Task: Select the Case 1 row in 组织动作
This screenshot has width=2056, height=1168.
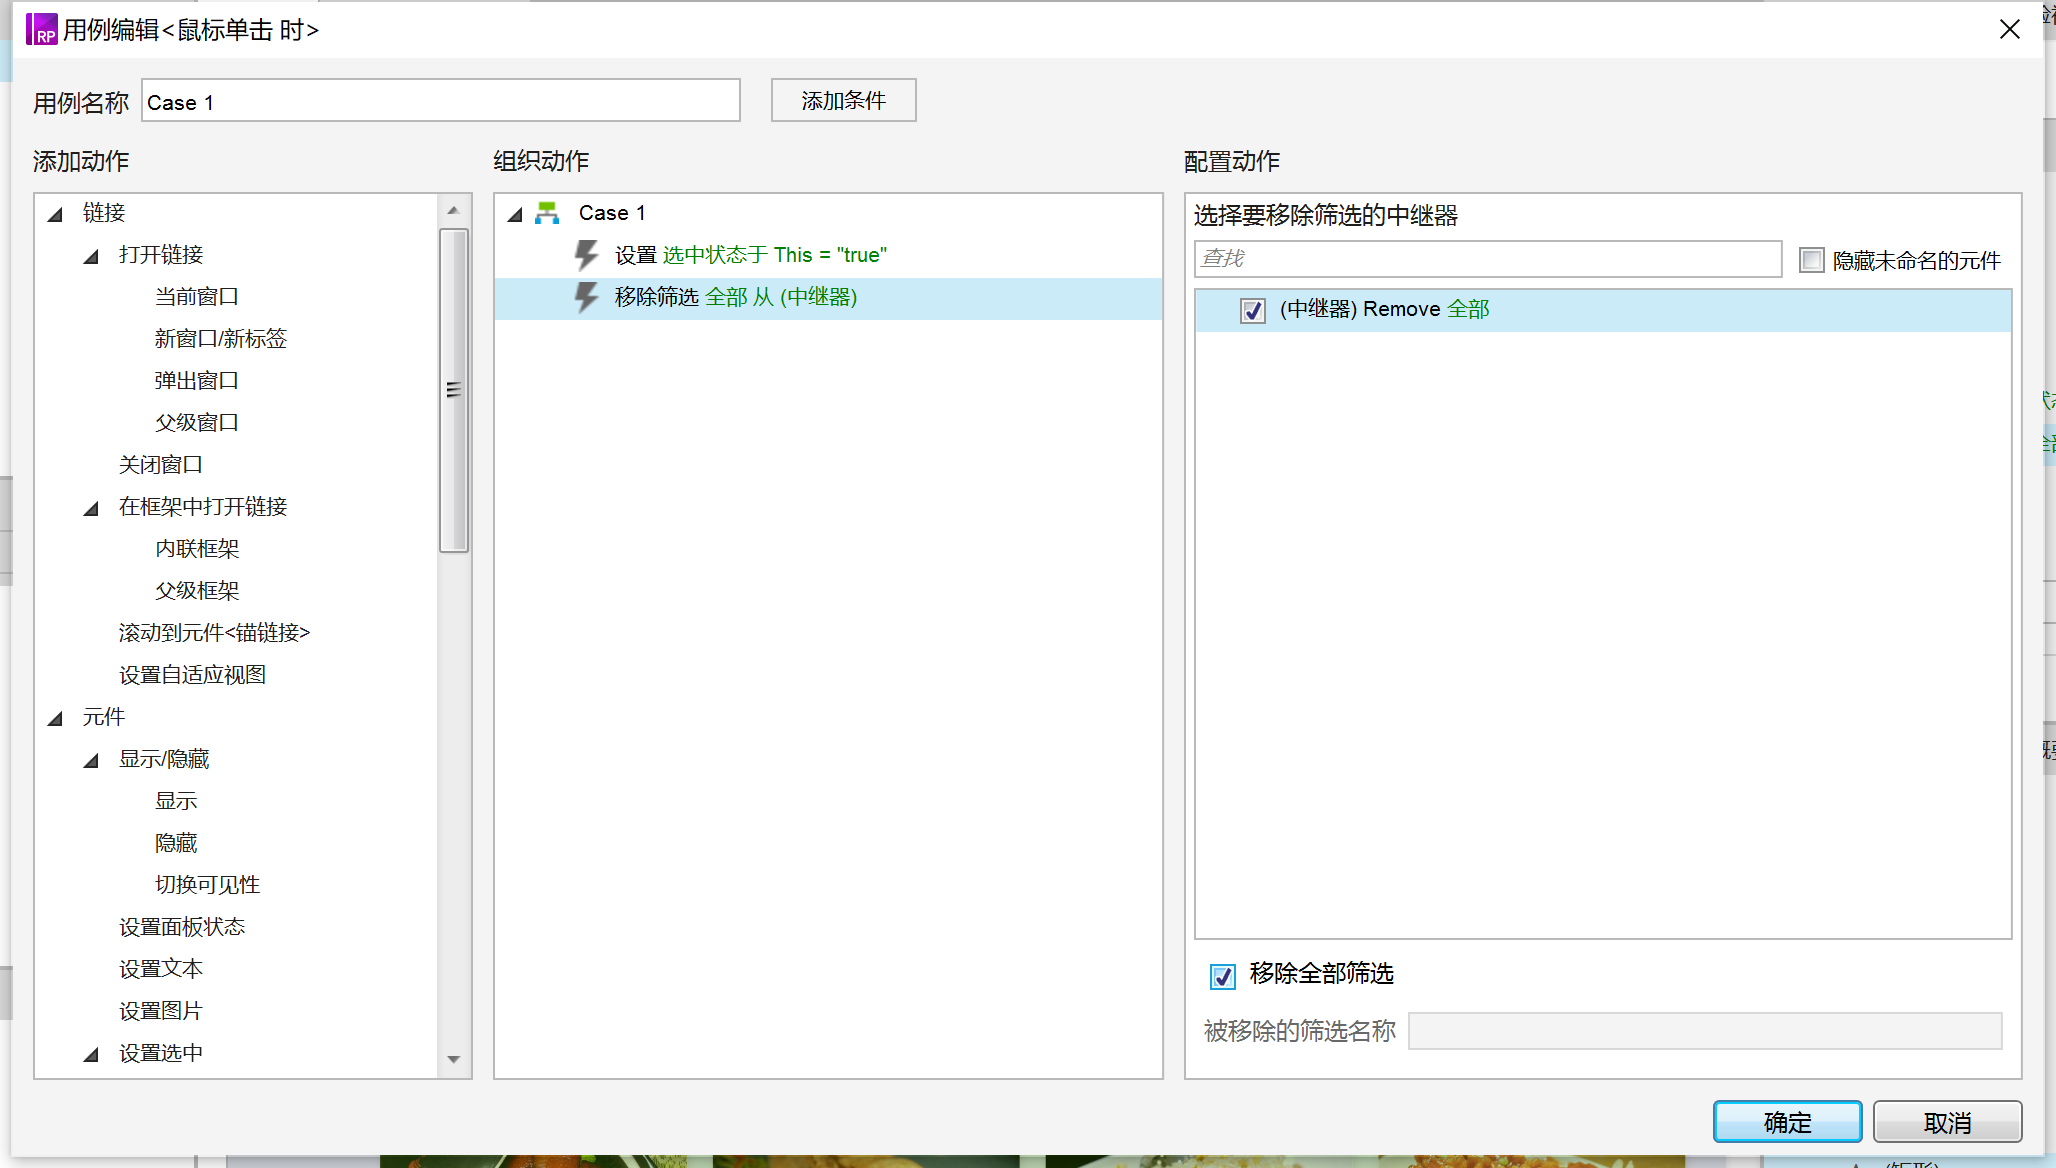Action: pyautogui.click(x=828, y=213)
